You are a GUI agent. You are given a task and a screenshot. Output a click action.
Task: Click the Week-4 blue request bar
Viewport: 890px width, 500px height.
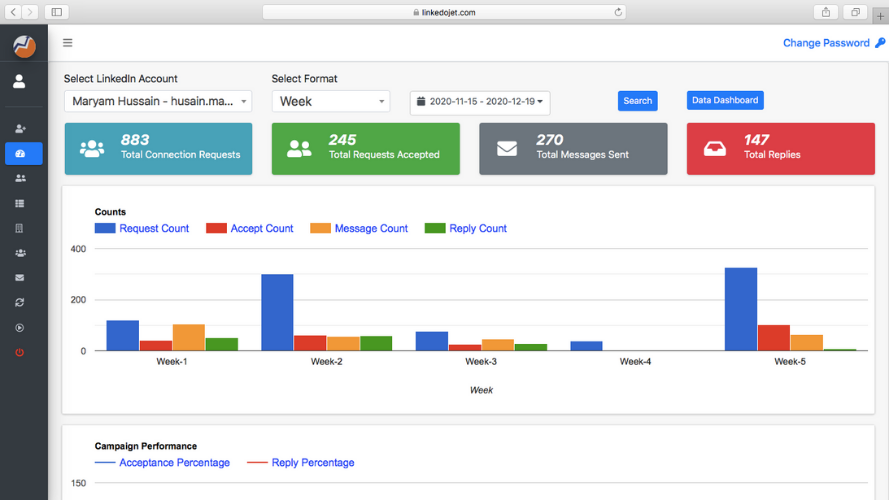click(586, 346)
